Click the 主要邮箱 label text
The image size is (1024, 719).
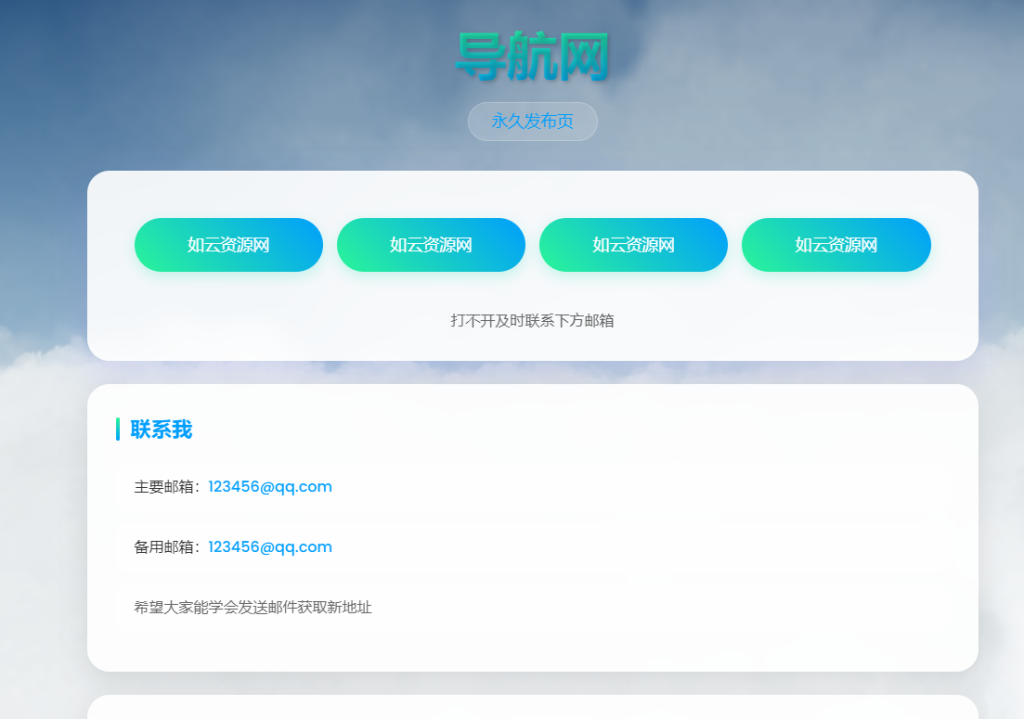[x=165, y=487]
